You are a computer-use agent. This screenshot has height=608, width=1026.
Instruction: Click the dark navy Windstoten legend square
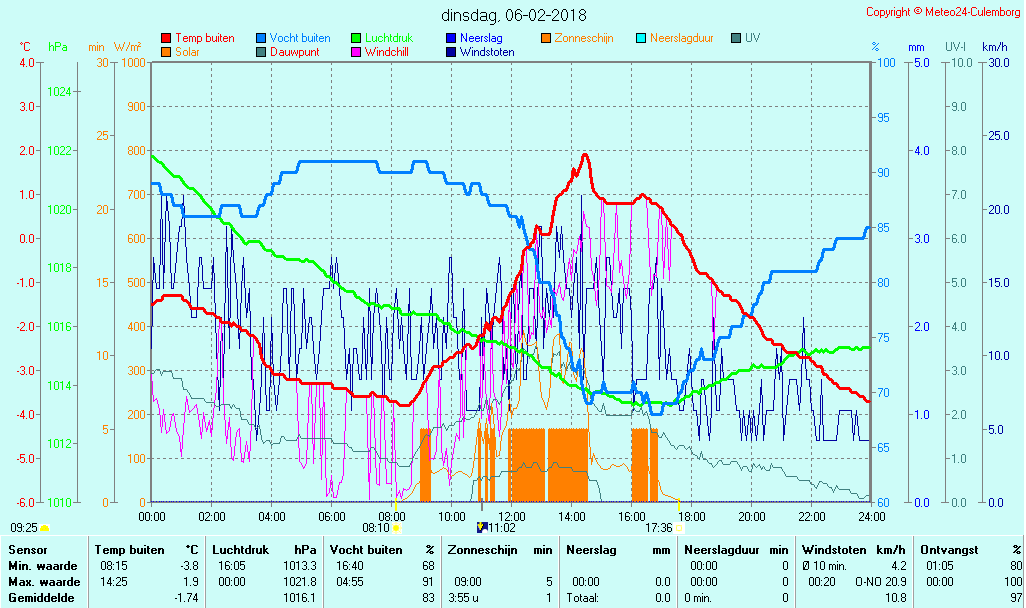click(452, 52)
